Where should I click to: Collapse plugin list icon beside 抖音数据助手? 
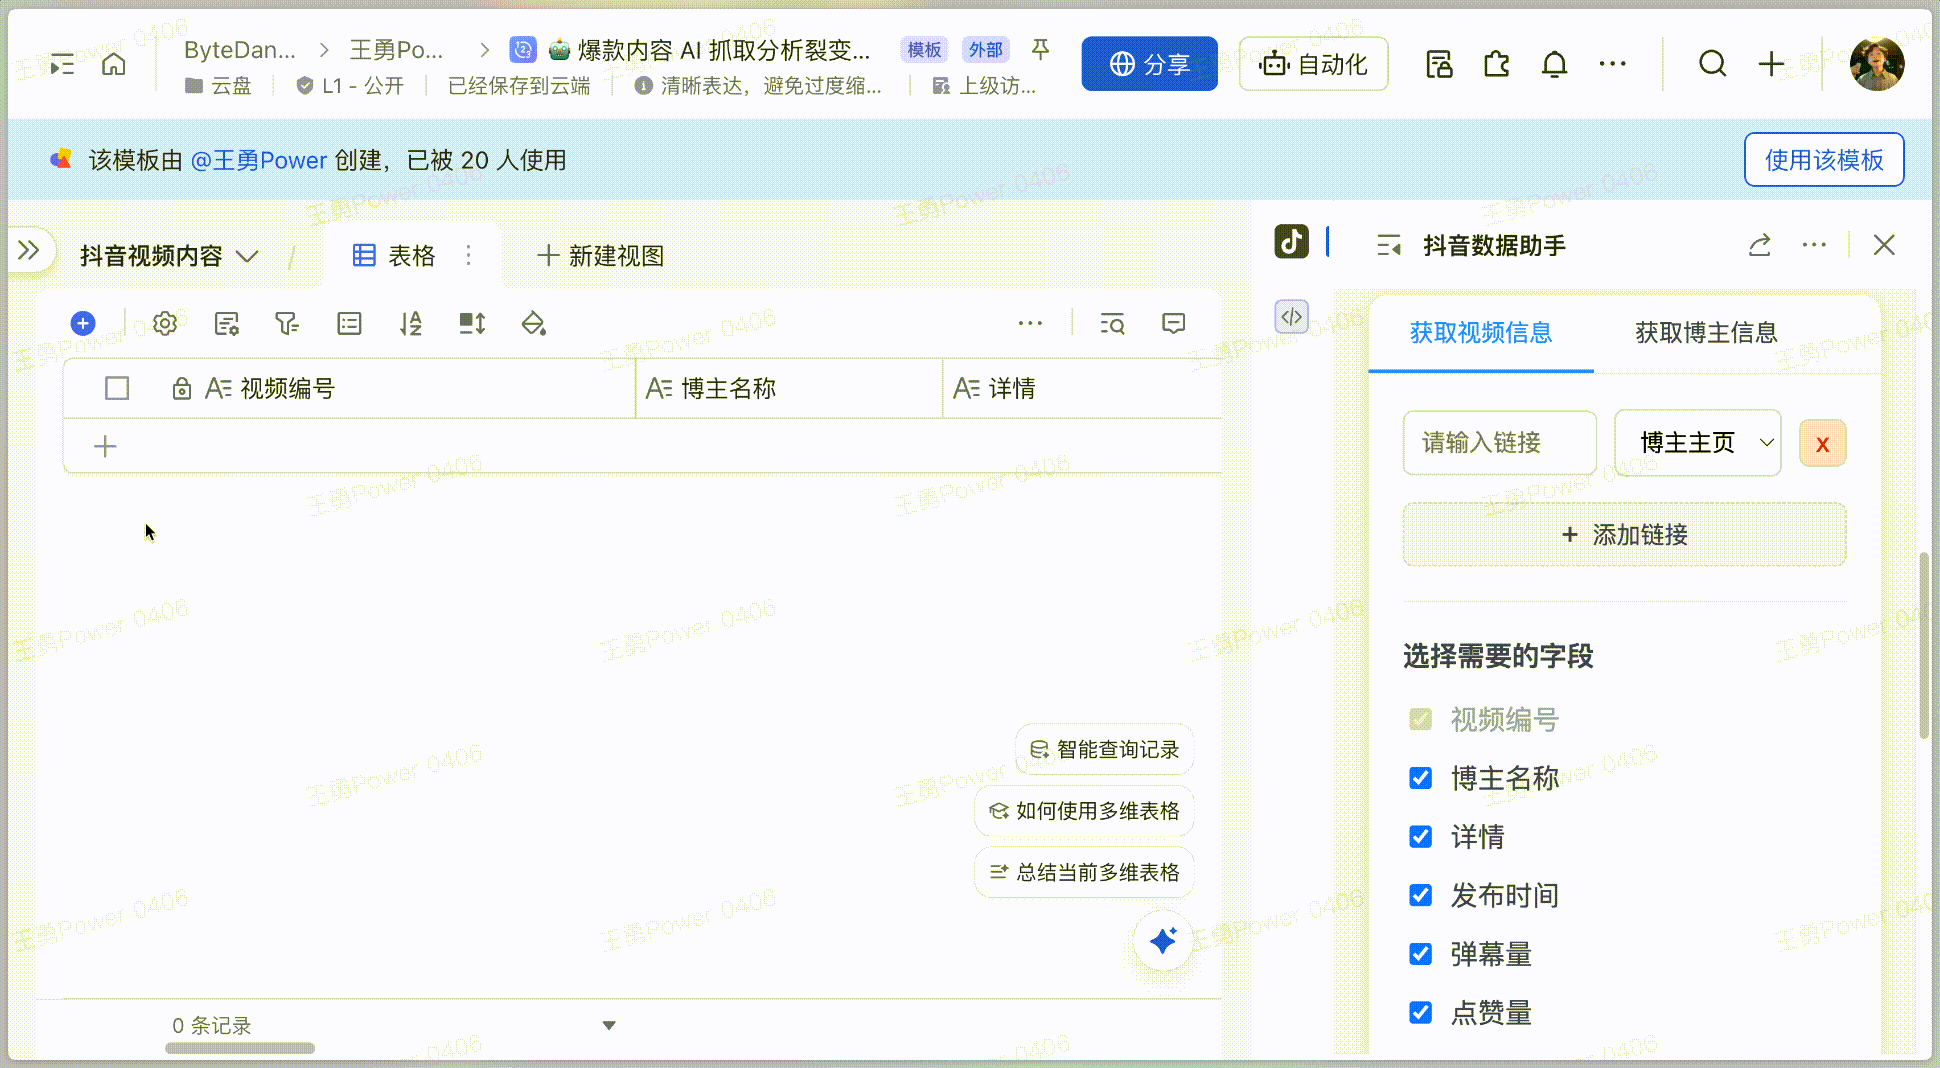click(1388, 245)
